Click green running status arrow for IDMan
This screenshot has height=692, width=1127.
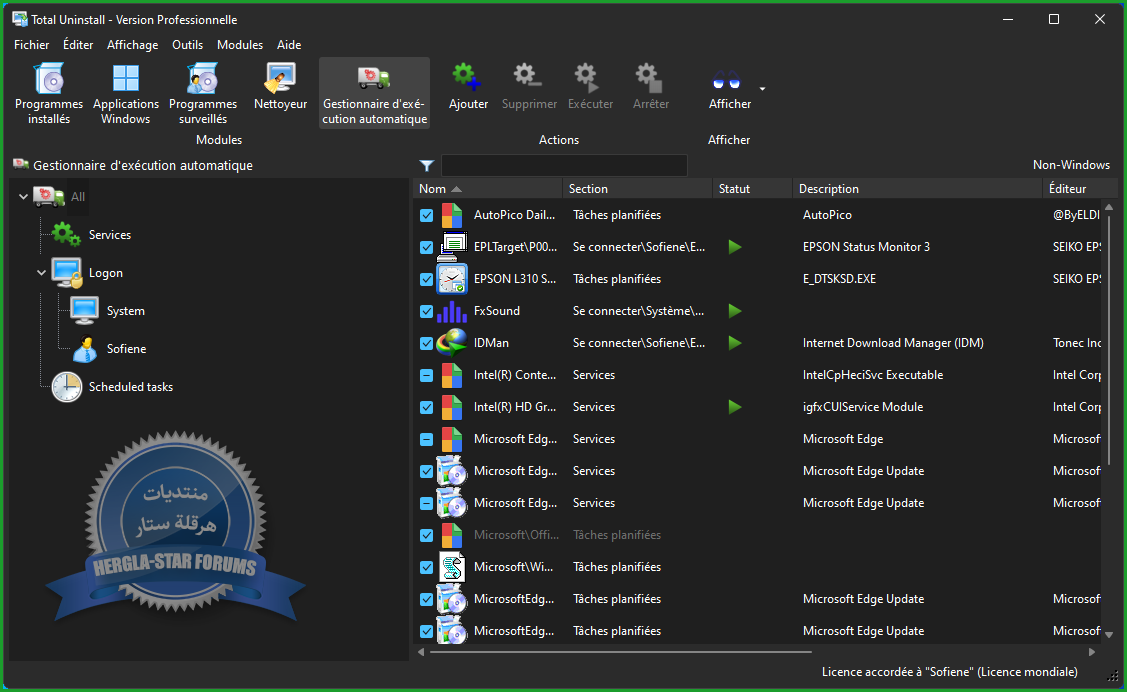735,343
